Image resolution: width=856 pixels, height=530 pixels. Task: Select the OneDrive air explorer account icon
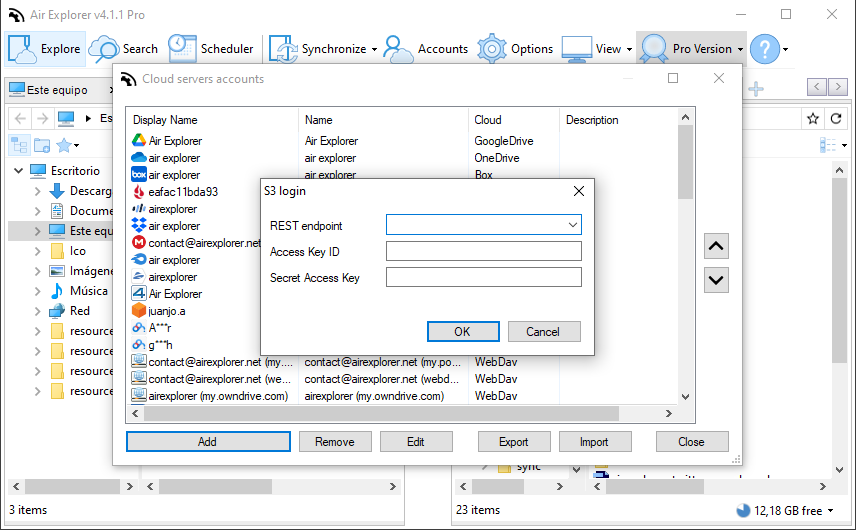point(139,158)
